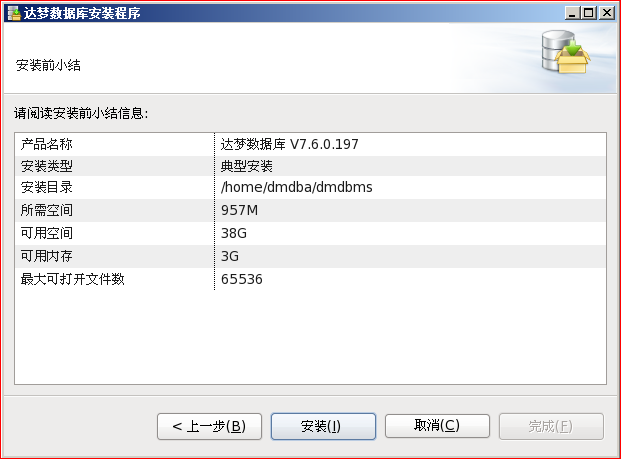The image size is (621, 459).
Task: Select the 安装目录 row label
Action: 46,187
